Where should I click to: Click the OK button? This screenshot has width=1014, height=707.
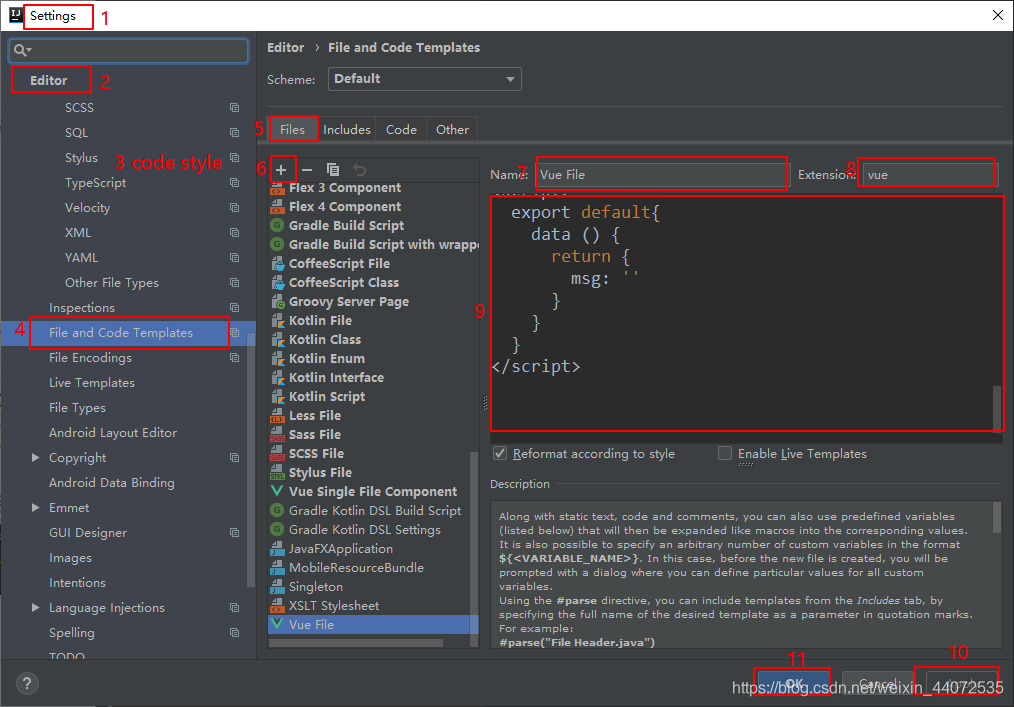pyautogui.click(x=793, y=684)
